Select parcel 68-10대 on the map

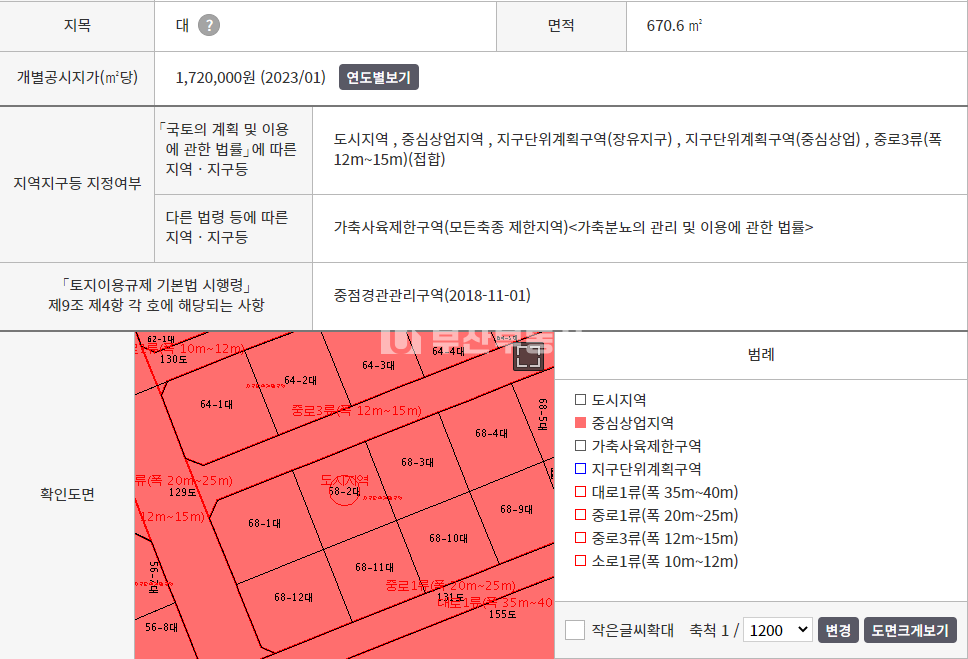coord(448,538)
